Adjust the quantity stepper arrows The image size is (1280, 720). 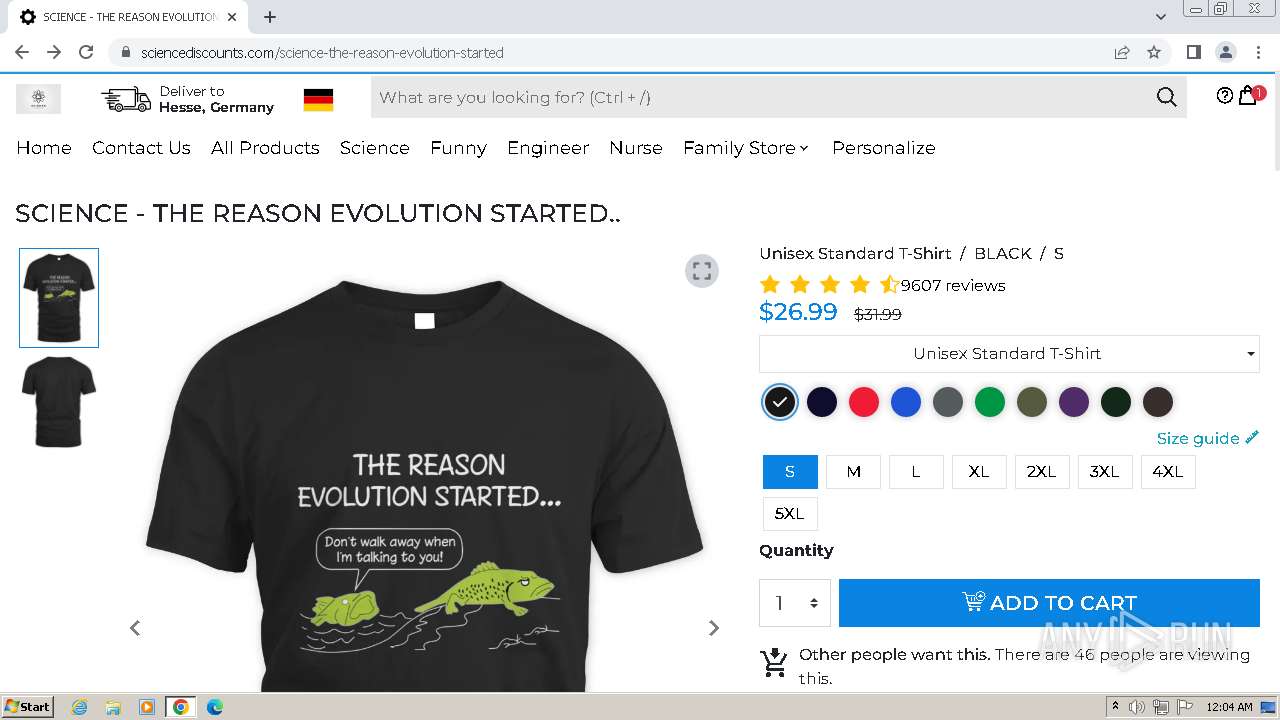814,603
